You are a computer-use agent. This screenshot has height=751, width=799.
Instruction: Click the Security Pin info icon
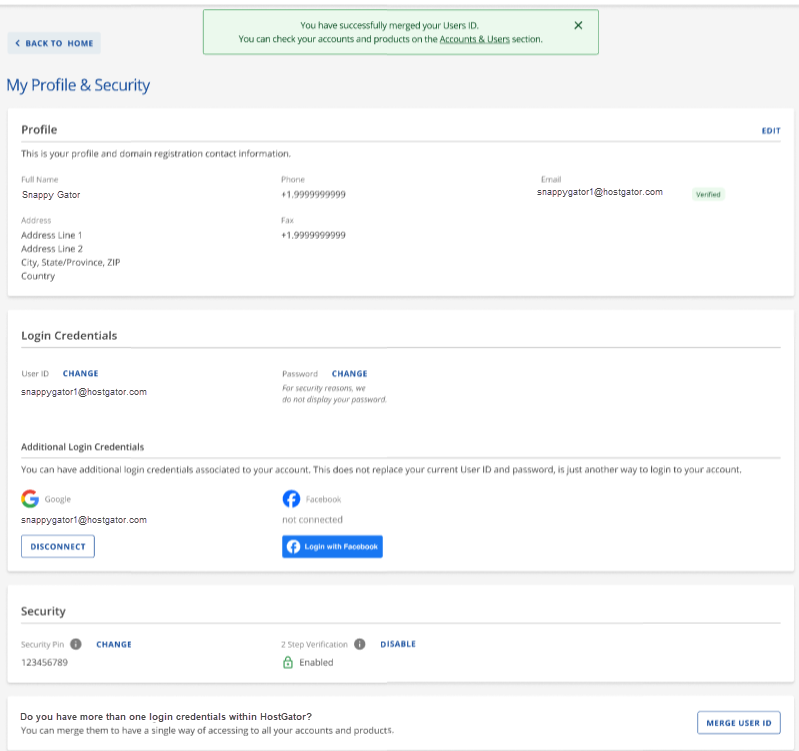point(76,644)
